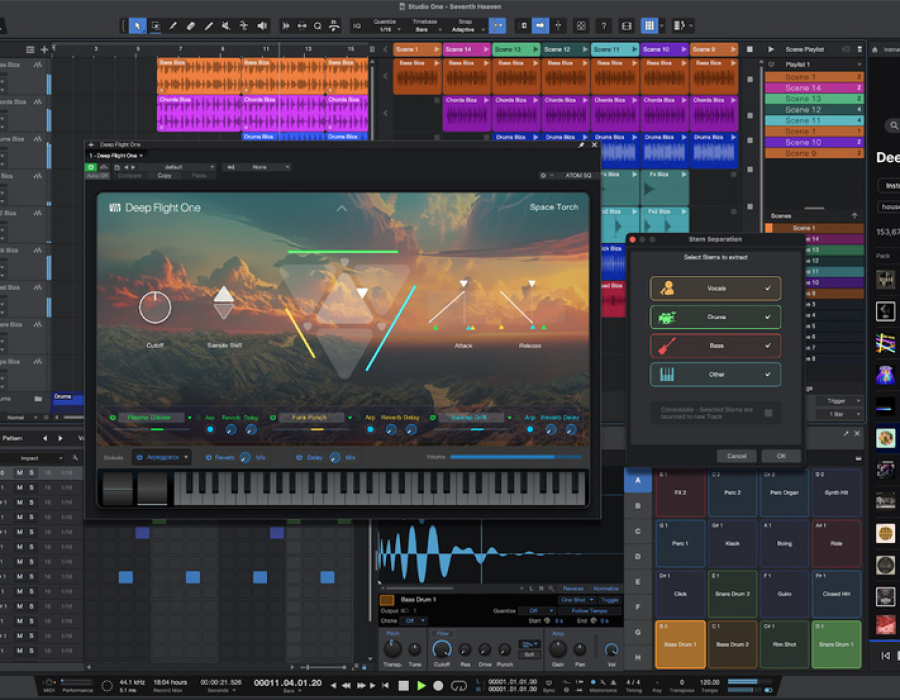This screenshot has height=700, width=900.
Task: Click the Record button in transport
Action: point(438,686)
